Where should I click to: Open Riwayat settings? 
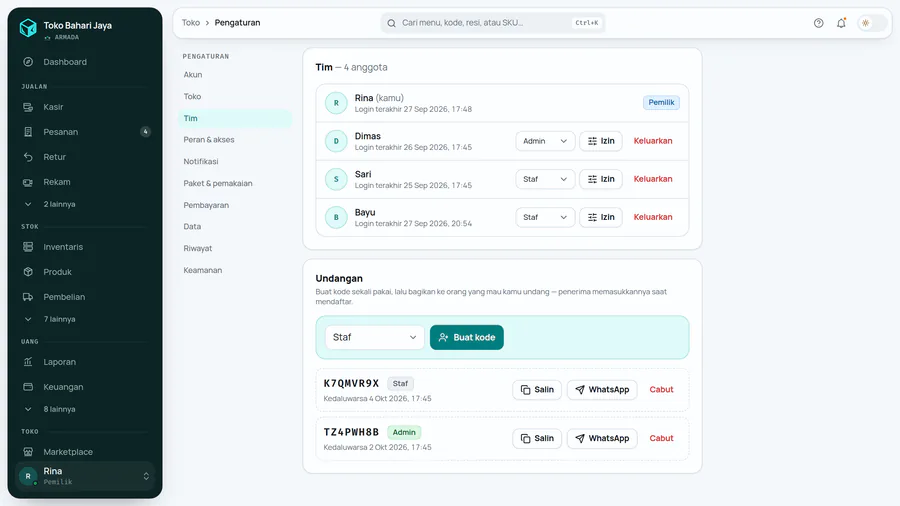(x=235, y=248)
